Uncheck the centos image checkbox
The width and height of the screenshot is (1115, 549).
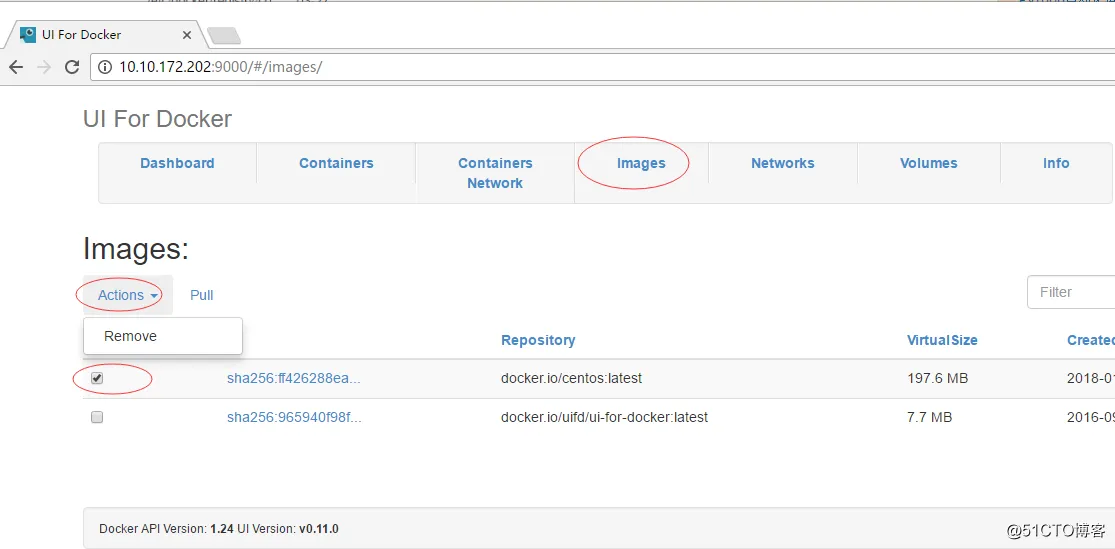(x=97, y=378)
